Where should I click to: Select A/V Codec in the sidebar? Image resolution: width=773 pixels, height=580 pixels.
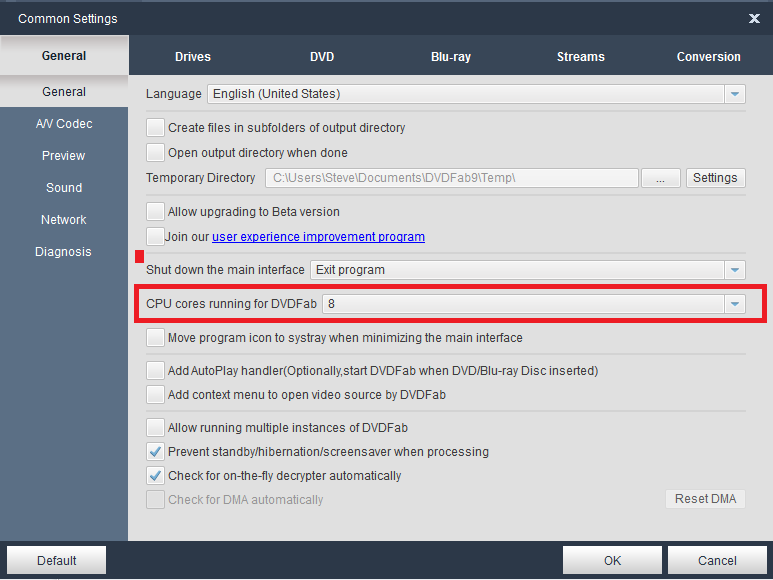[x=64, y=124]
